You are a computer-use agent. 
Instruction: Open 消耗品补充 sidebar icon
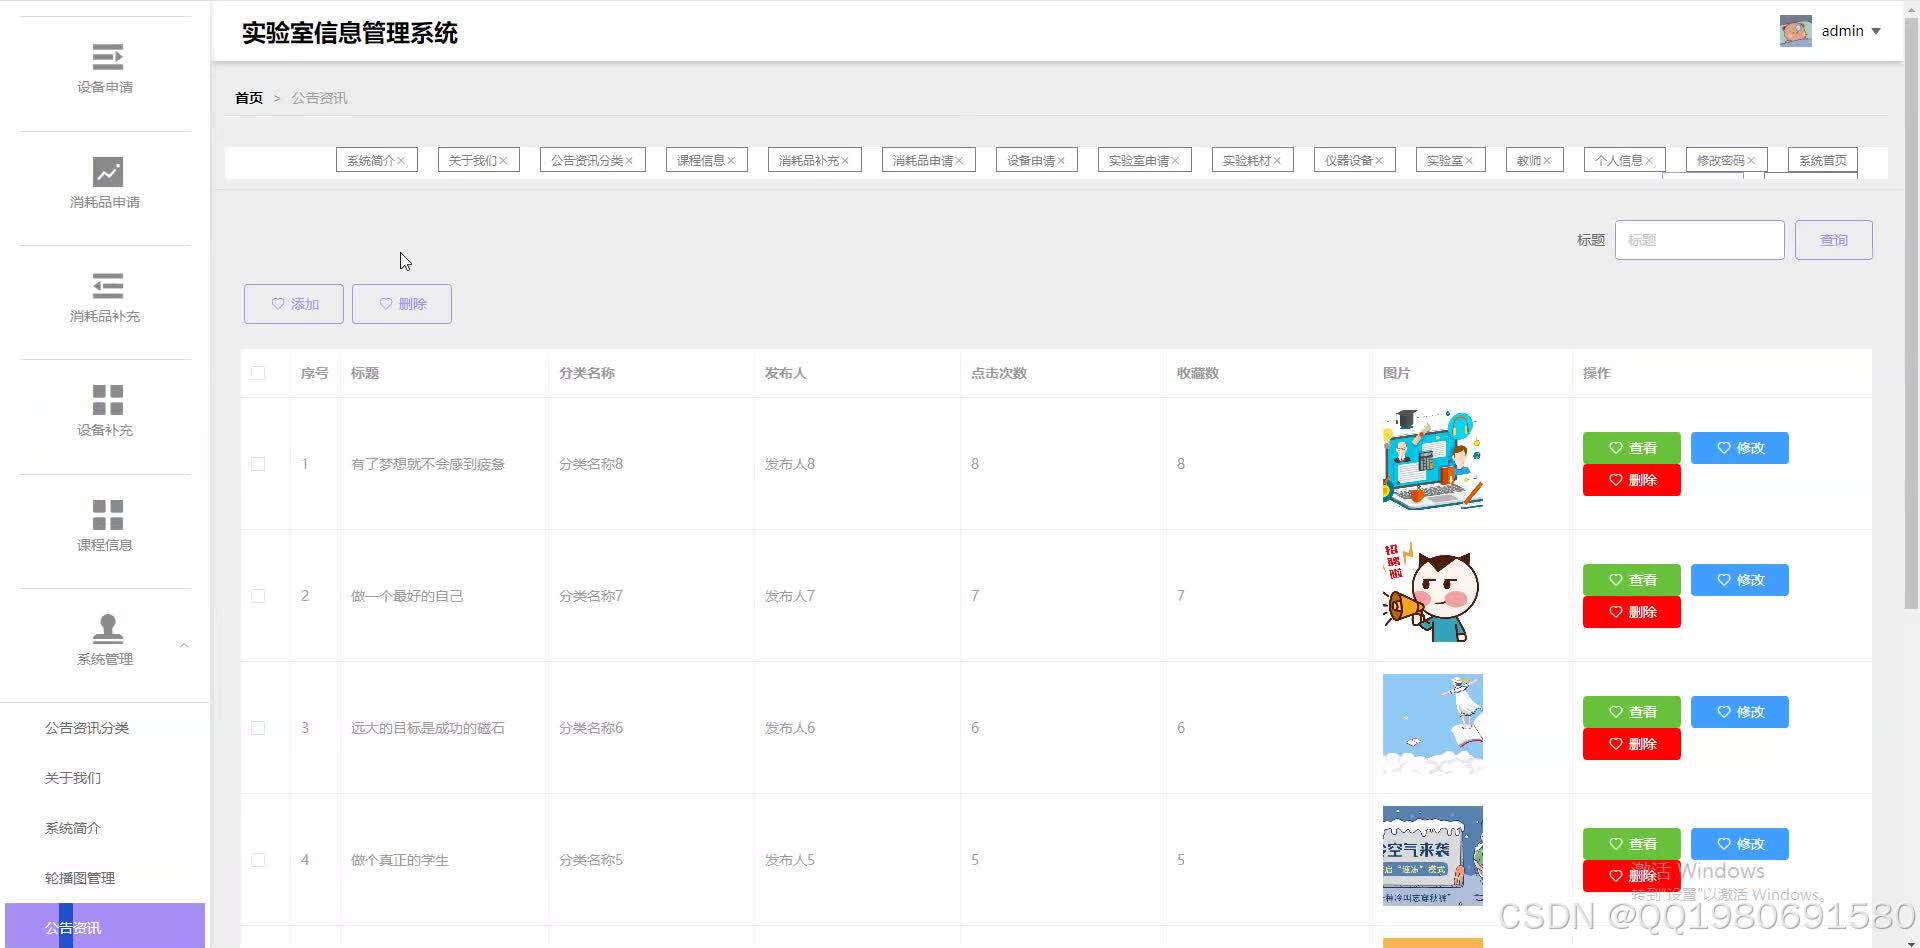point(107,286)
